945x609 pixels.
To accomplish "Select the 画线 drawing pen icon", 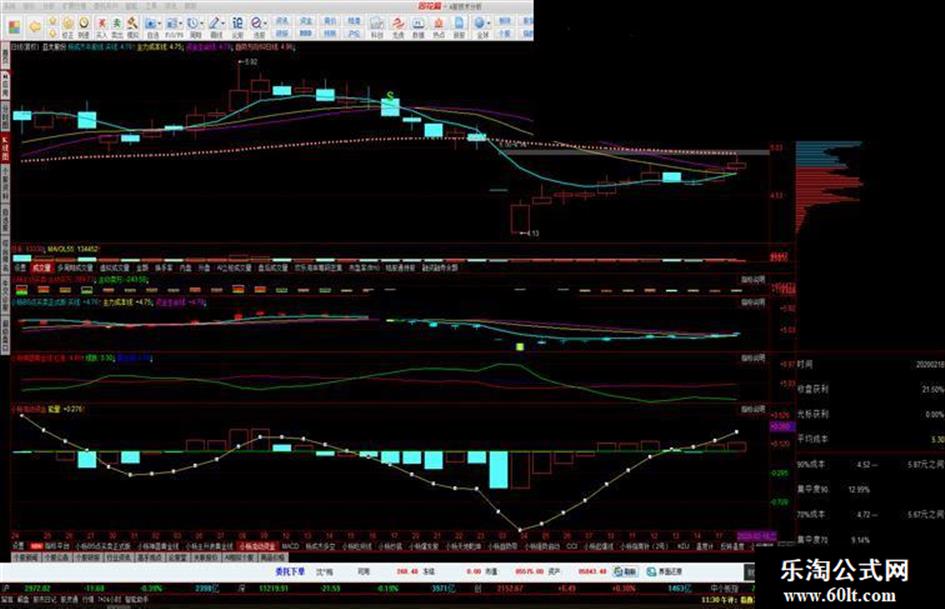I will click(x=215, y=27).
